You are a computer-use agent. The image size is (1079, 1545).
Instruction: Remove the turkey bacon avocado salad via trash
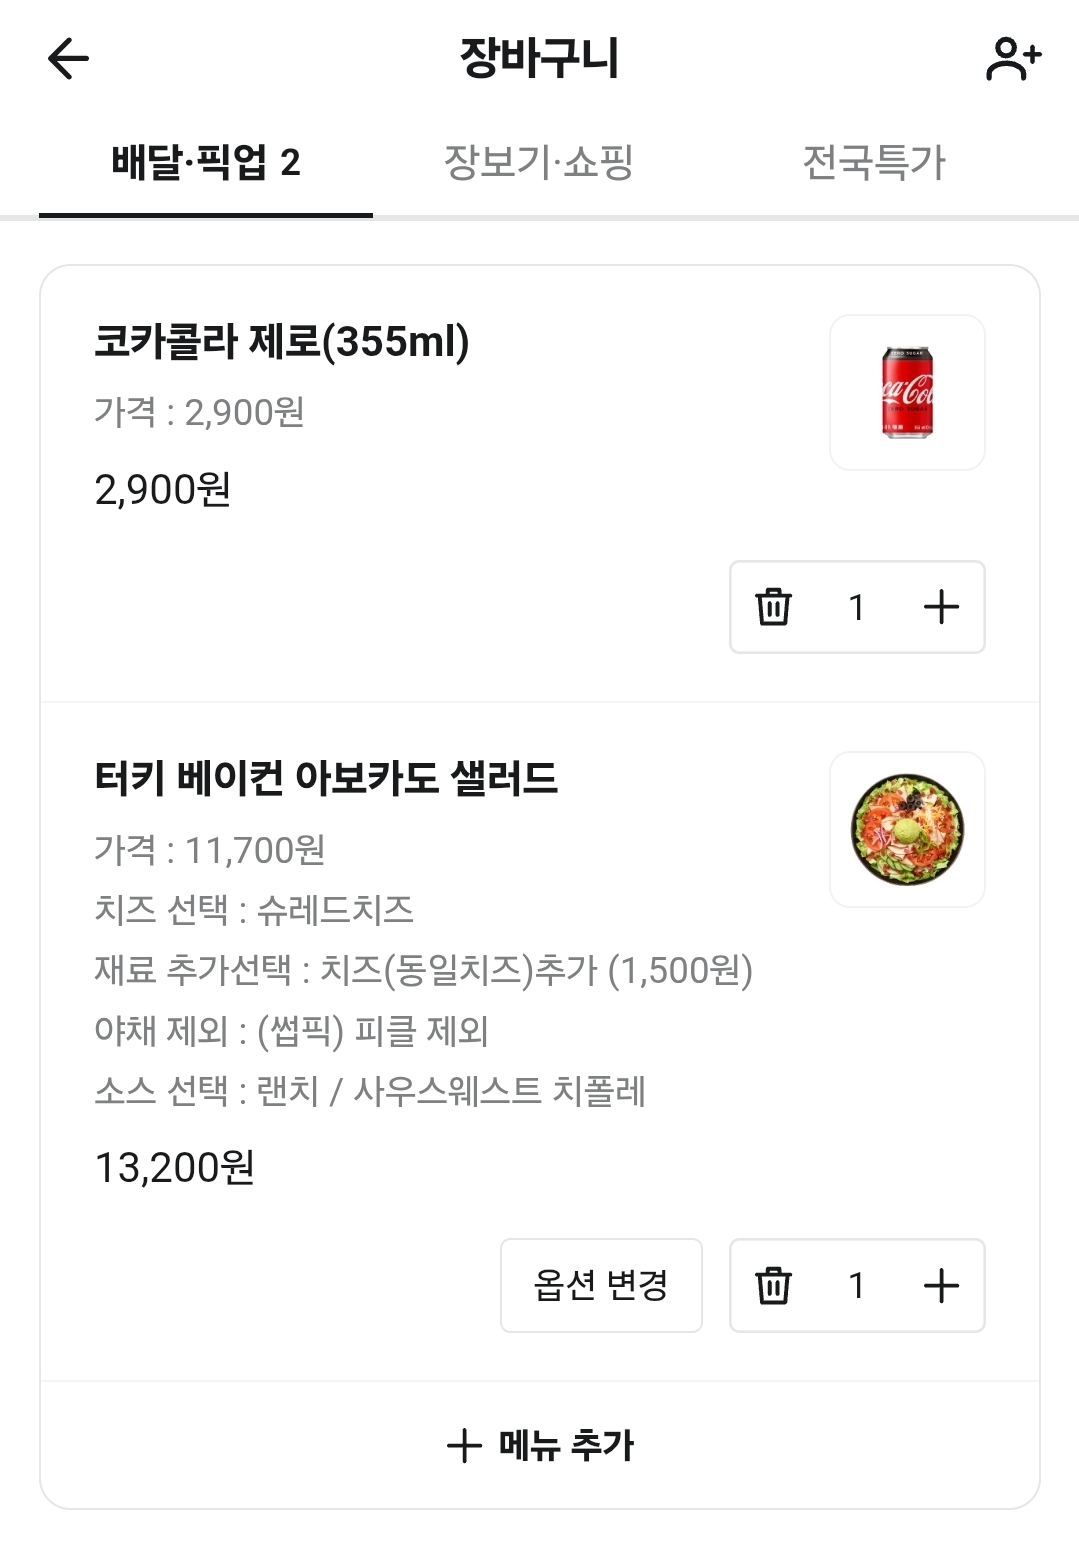click(x=773, y=1285)
